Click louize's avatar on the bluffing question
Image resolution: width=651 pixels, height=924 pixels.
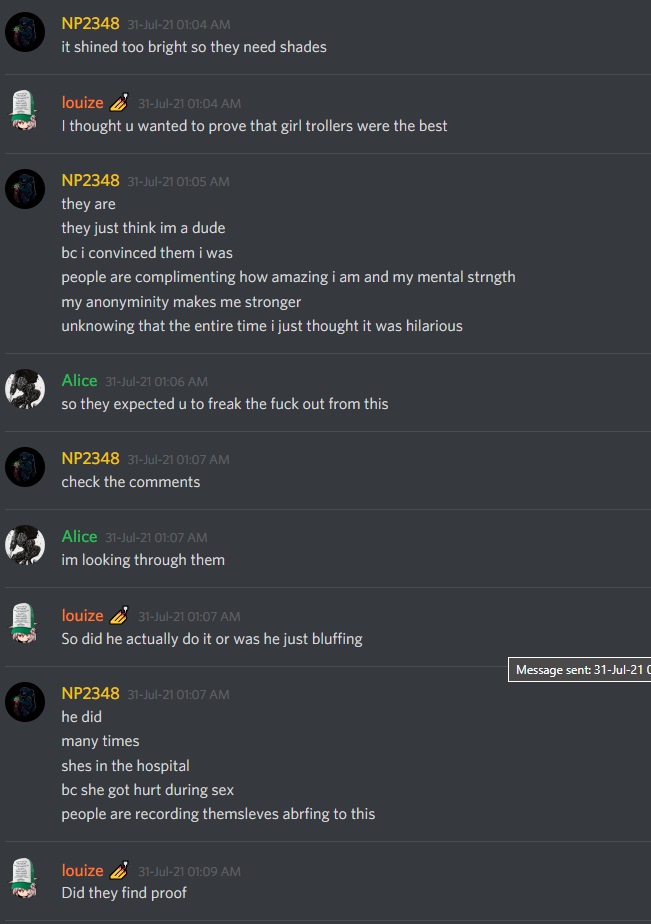point(25,623)
